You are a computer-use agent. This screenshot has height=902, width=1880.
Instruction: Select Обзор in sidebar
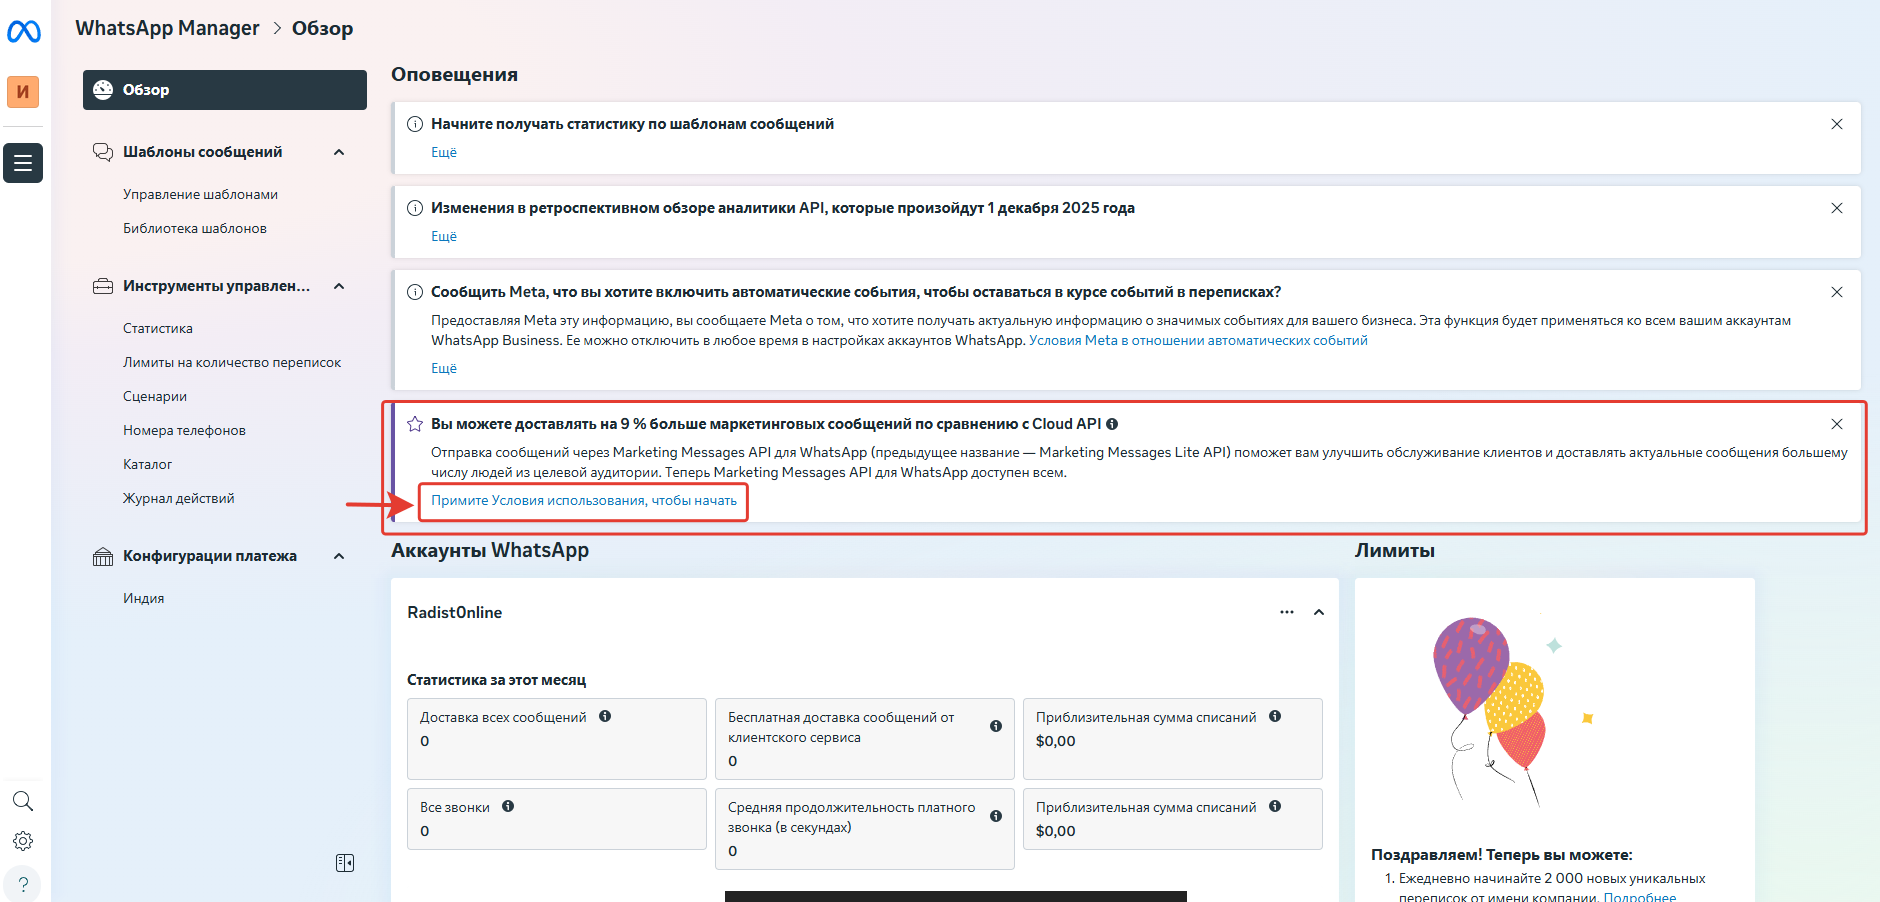(225, 90)
